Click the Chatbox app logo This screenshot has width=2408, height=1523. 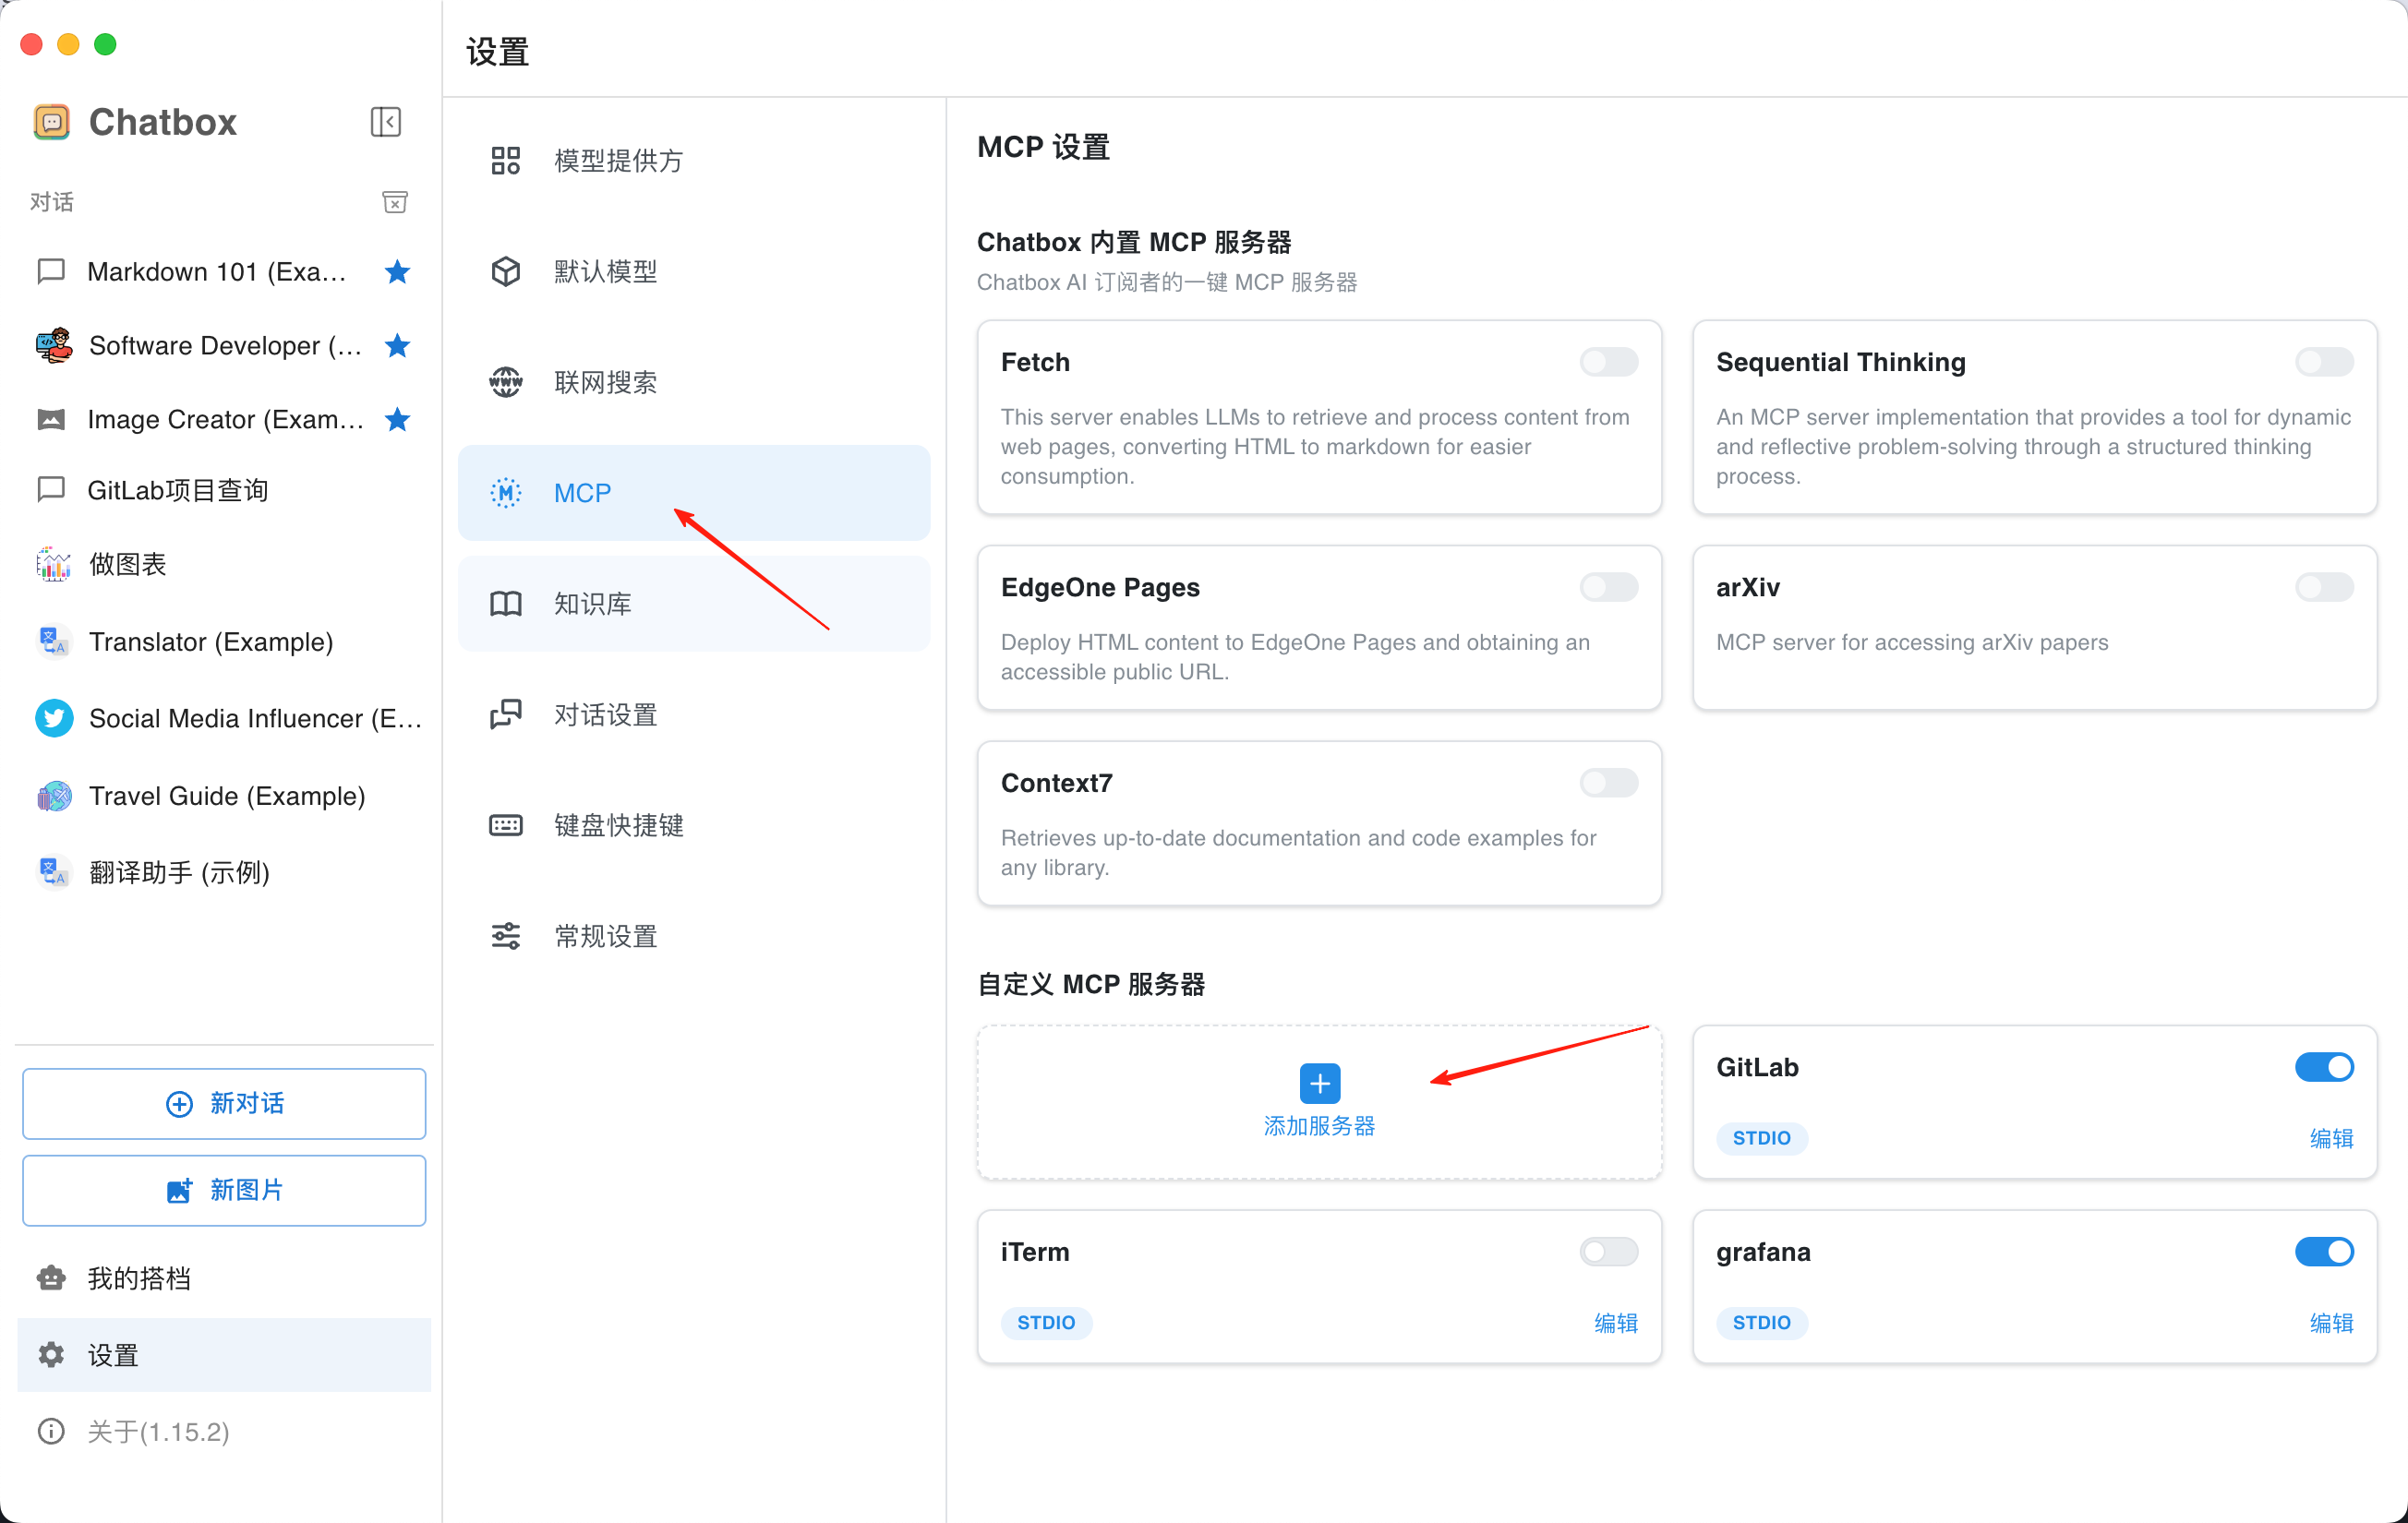[52, 122]
